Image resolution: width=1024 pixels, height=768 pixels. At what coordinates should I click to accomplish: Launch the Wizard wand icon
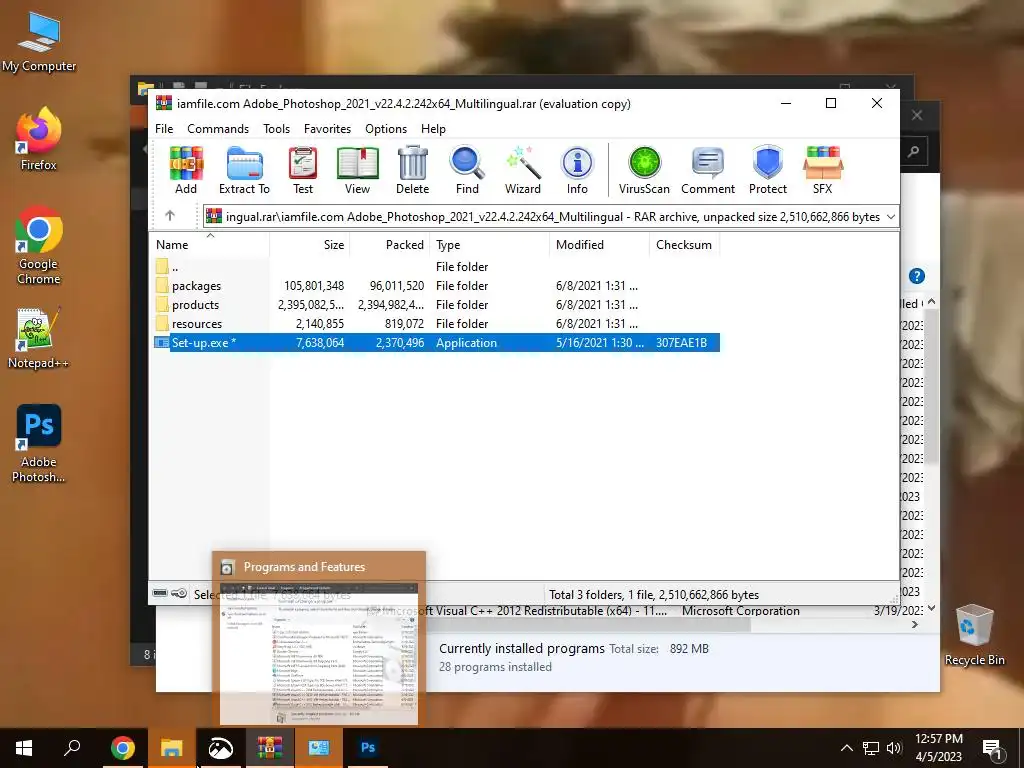coord(522,169)
